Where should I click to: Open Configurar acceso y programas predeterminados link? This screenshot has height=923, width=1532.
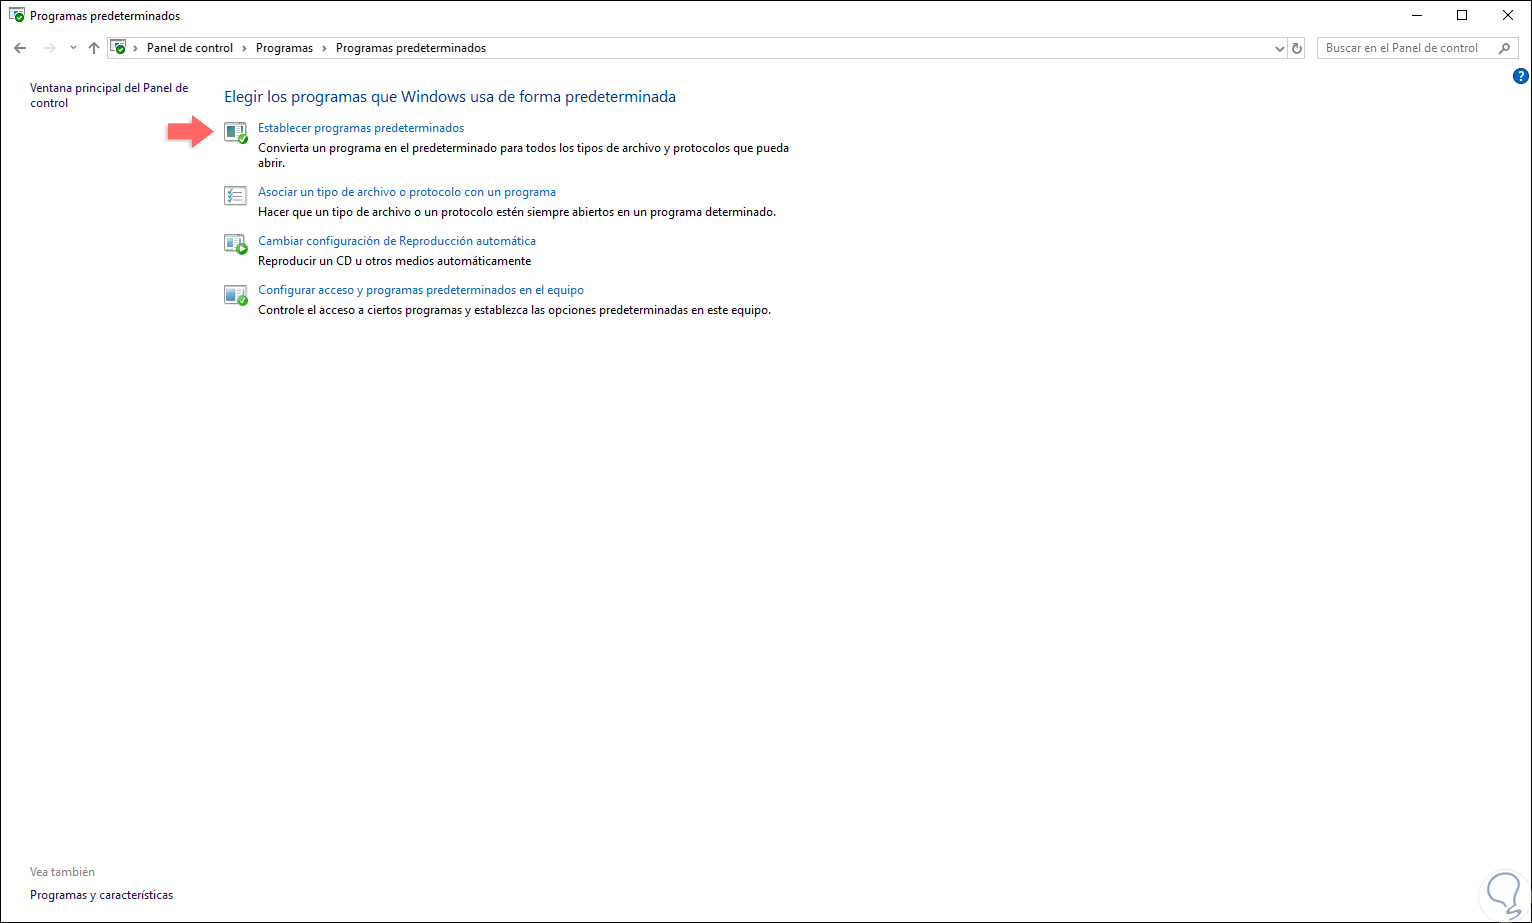pos(421,290)
